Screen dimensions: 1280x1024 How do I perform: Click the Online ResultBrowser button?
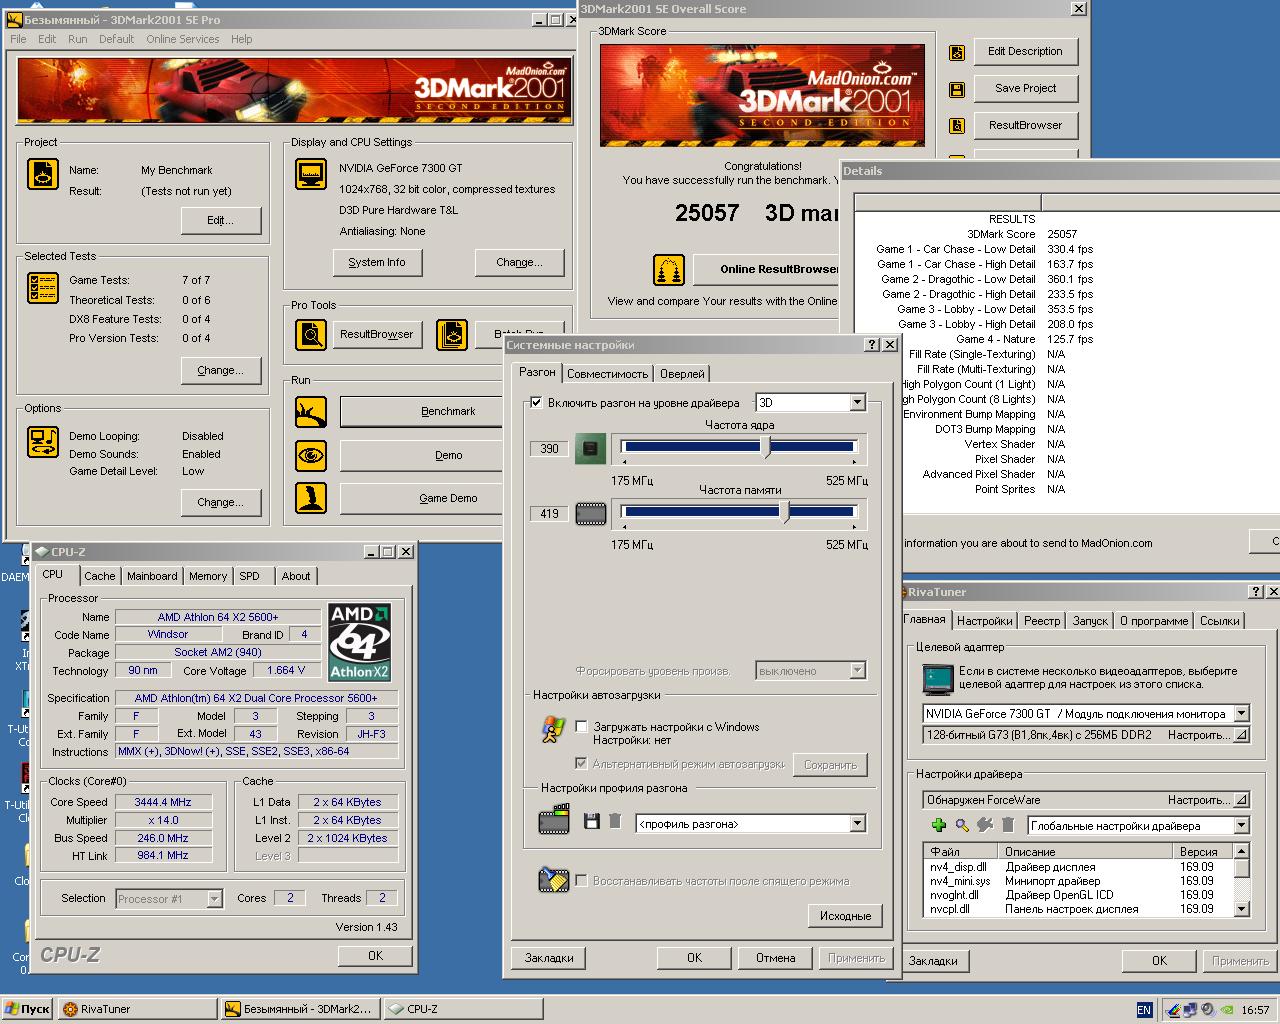pos(765,269)
